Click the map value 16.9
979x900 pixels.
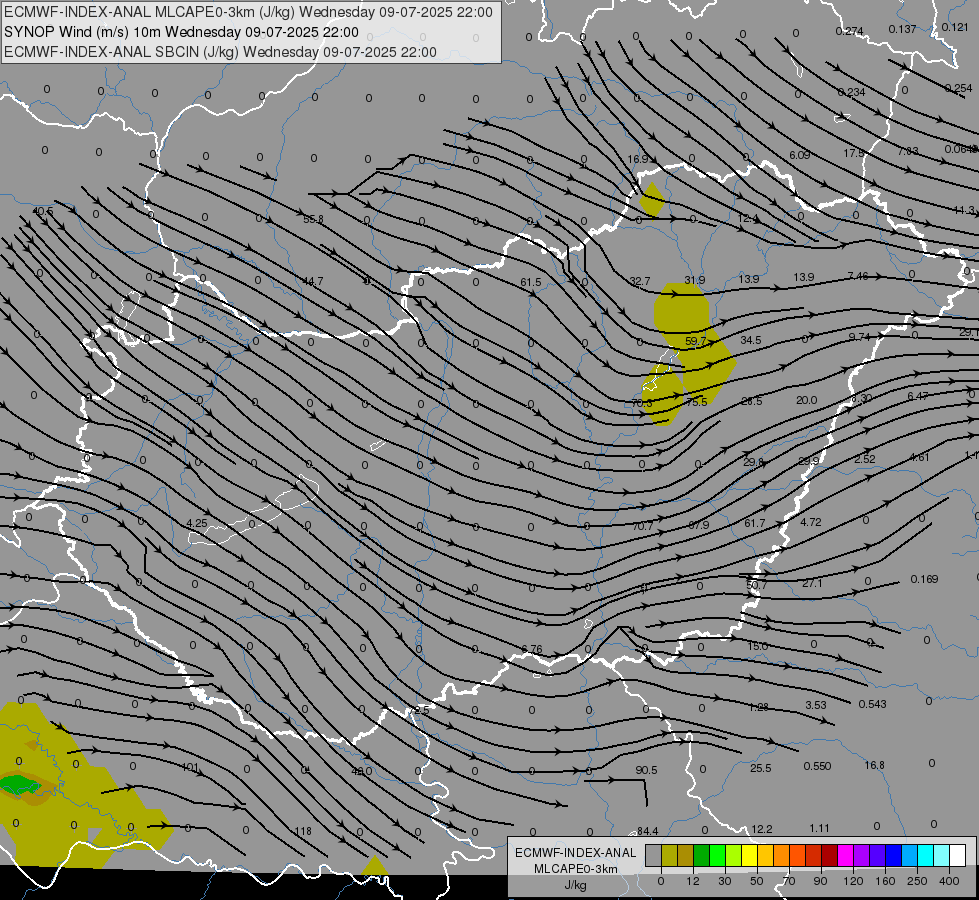click(x=638, y=159)
